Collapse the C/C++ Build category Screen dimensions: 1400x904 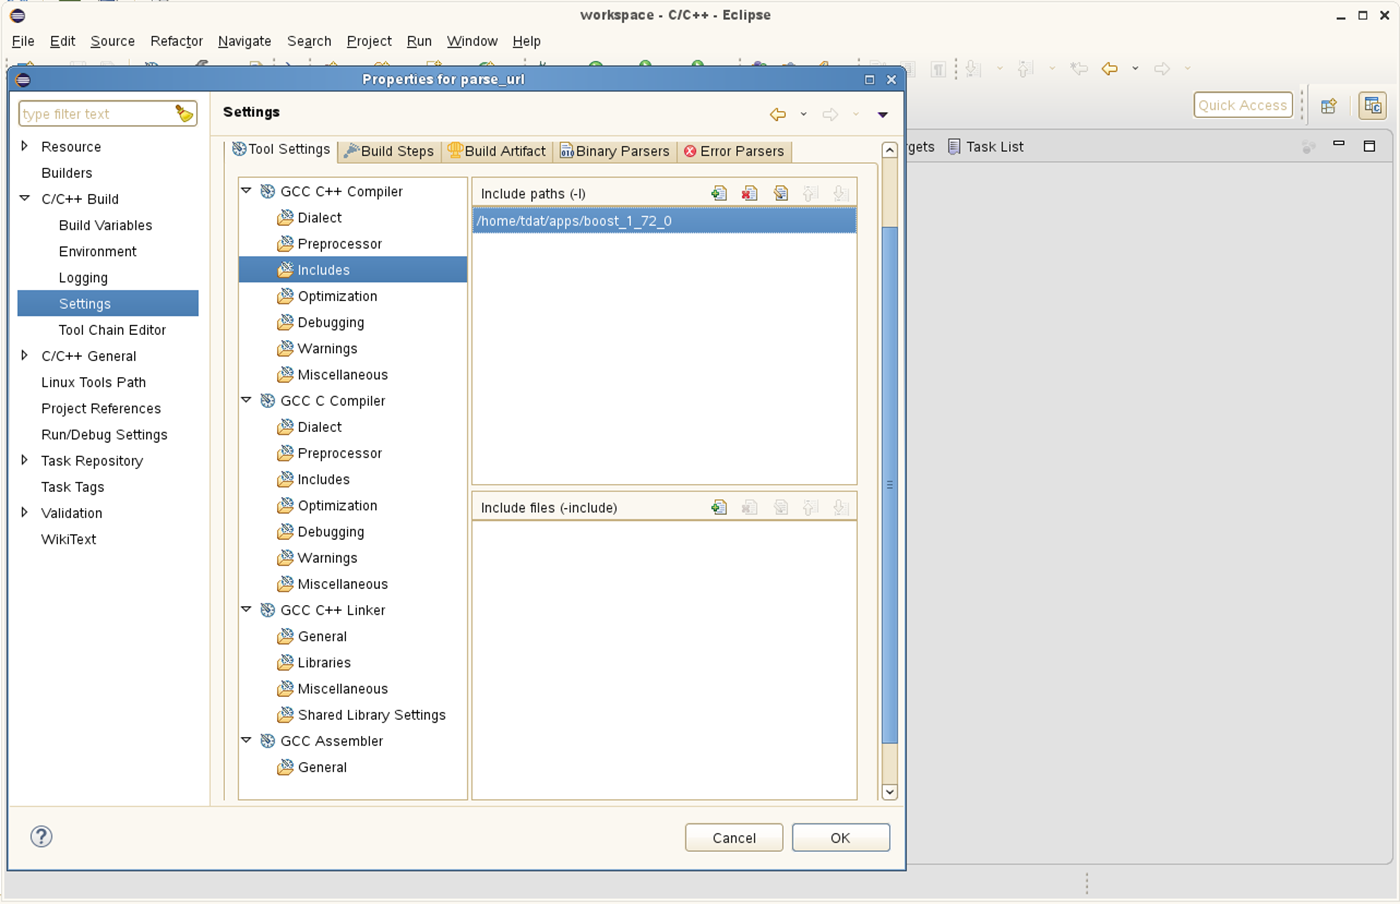25,198
